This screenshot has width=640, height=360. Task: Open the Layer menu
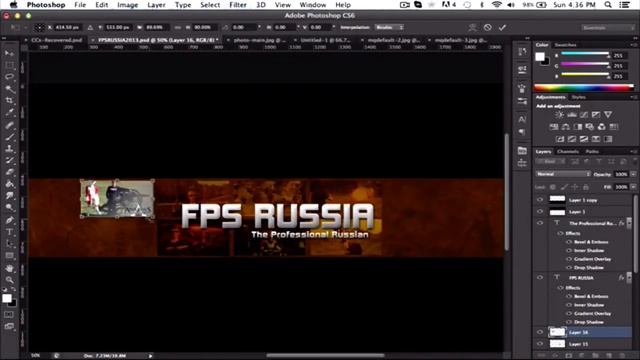click(x=156, y=5)
